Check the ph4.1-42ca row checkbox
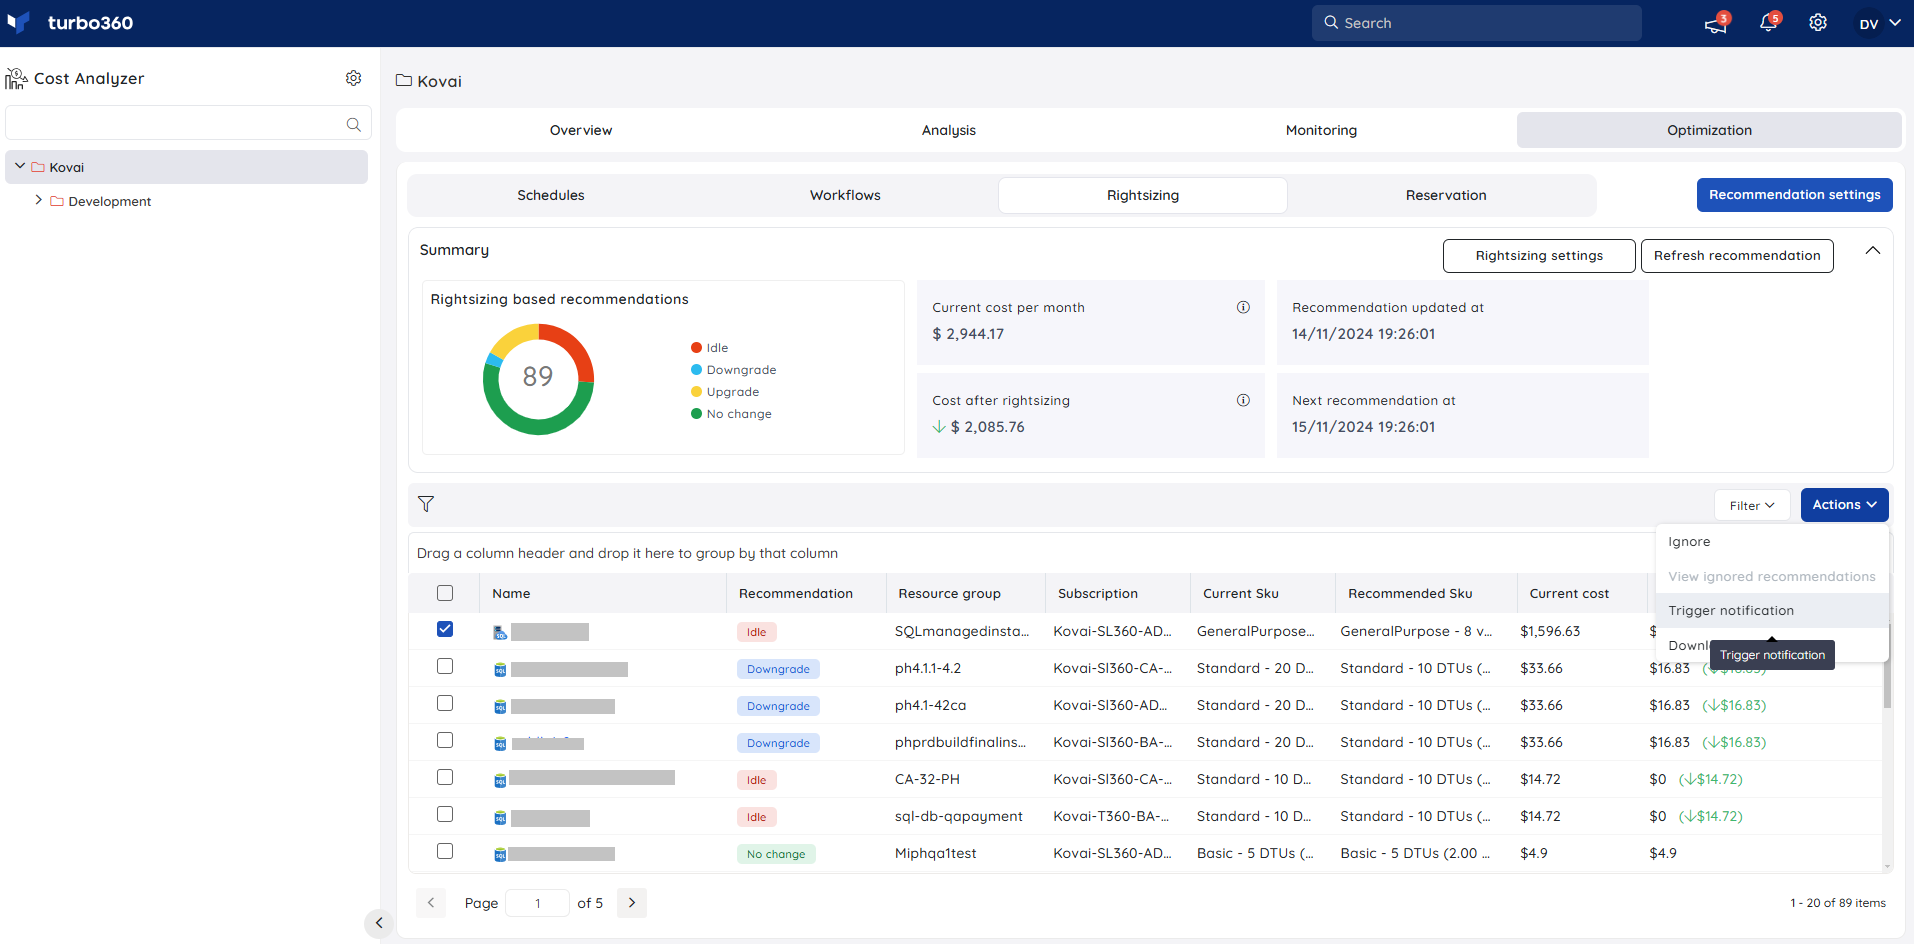Image resolution: width=1914 pixels, height=944 pixels. tap(445, 703)
